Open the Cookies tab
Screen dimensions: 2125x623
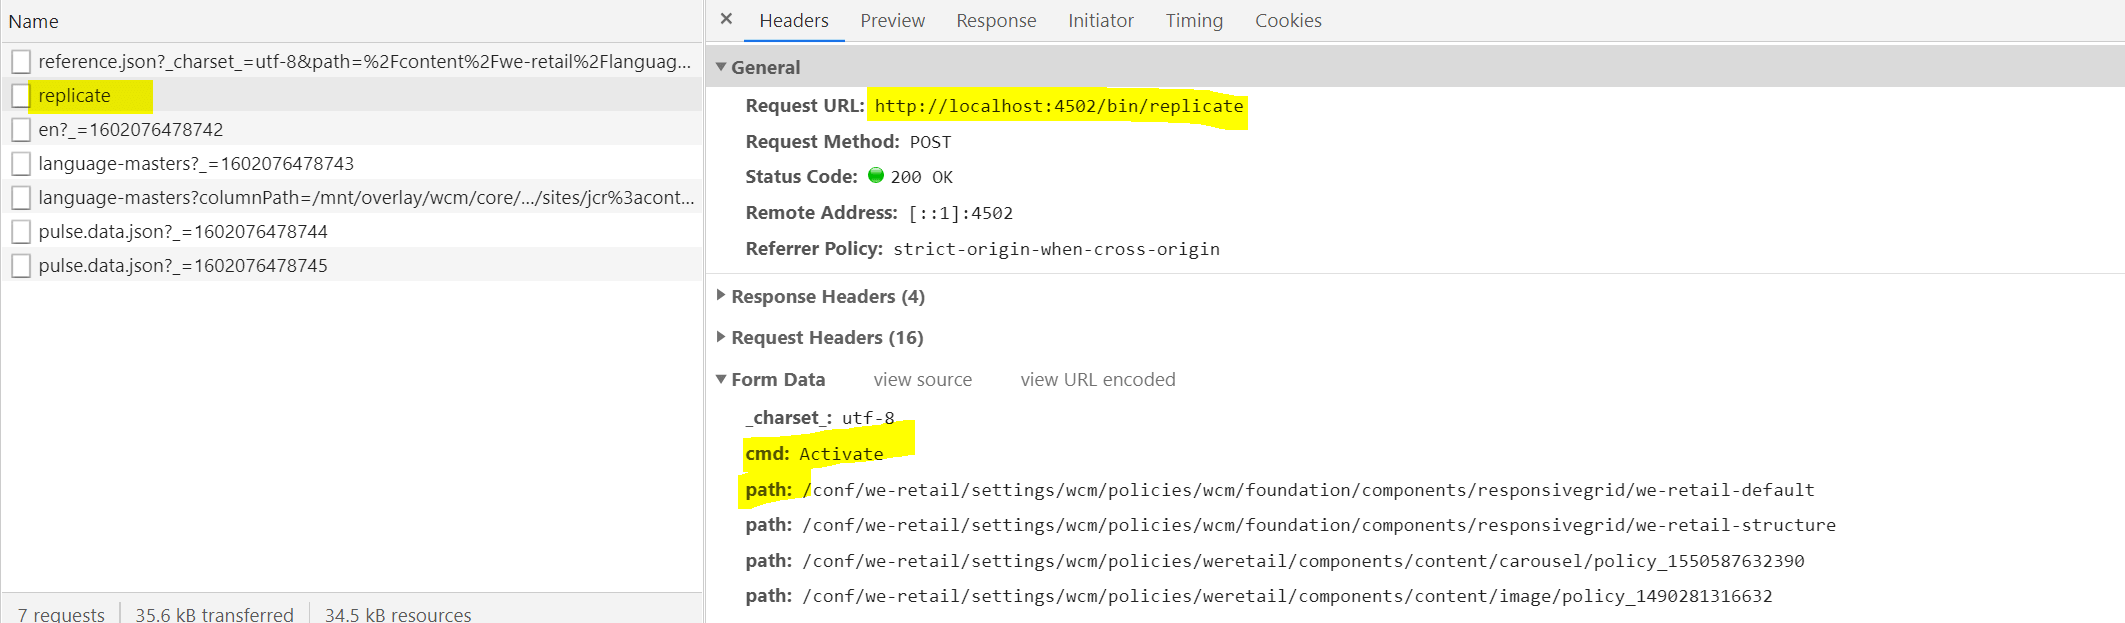(1287, 21)
